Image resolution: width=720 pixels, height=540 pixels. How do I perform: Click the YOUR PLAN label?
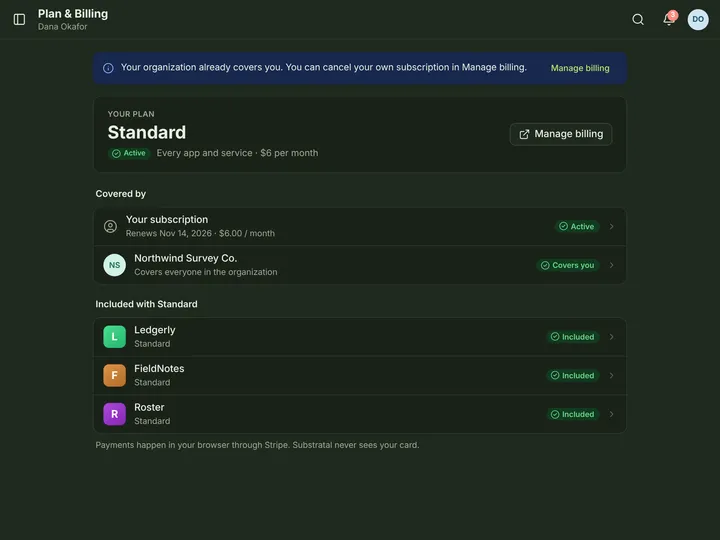coord(131,114)
